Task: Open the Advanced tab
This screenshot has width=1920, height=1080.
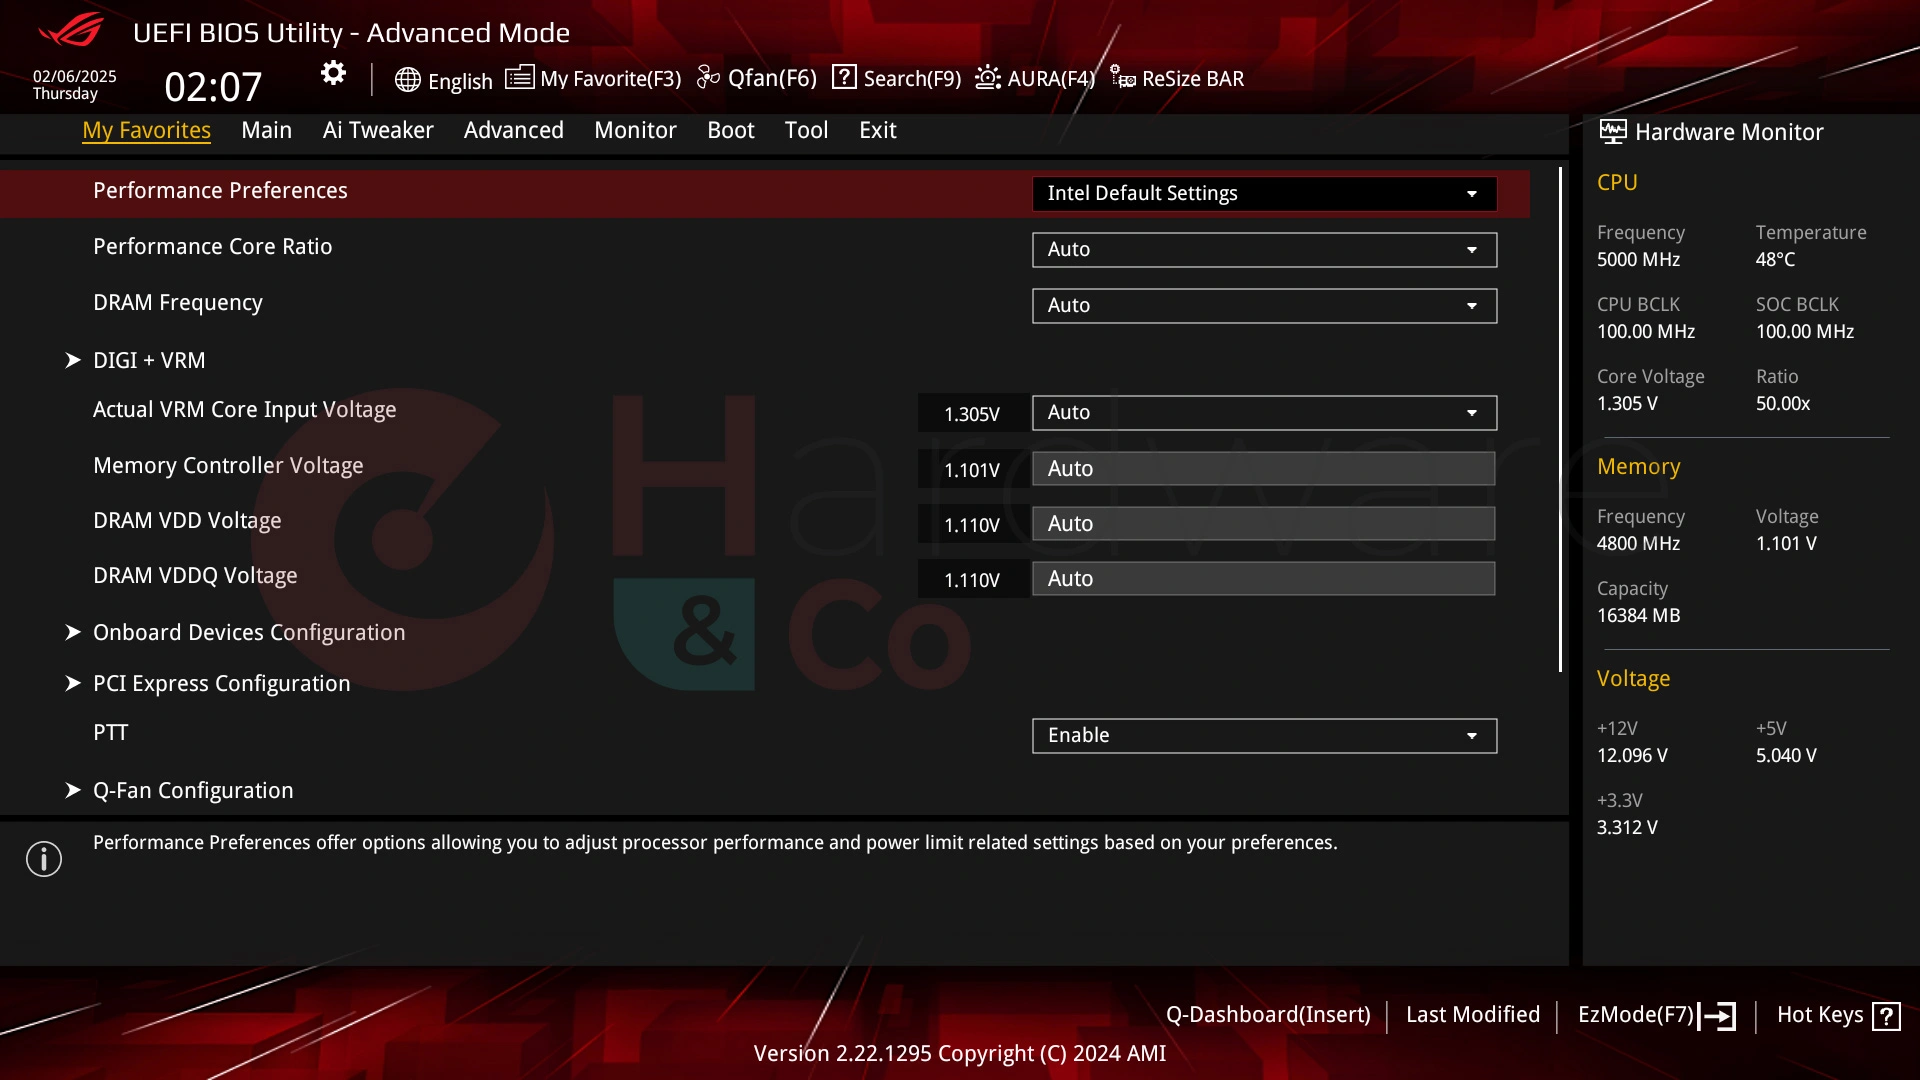Action: [x=513, y=130]
